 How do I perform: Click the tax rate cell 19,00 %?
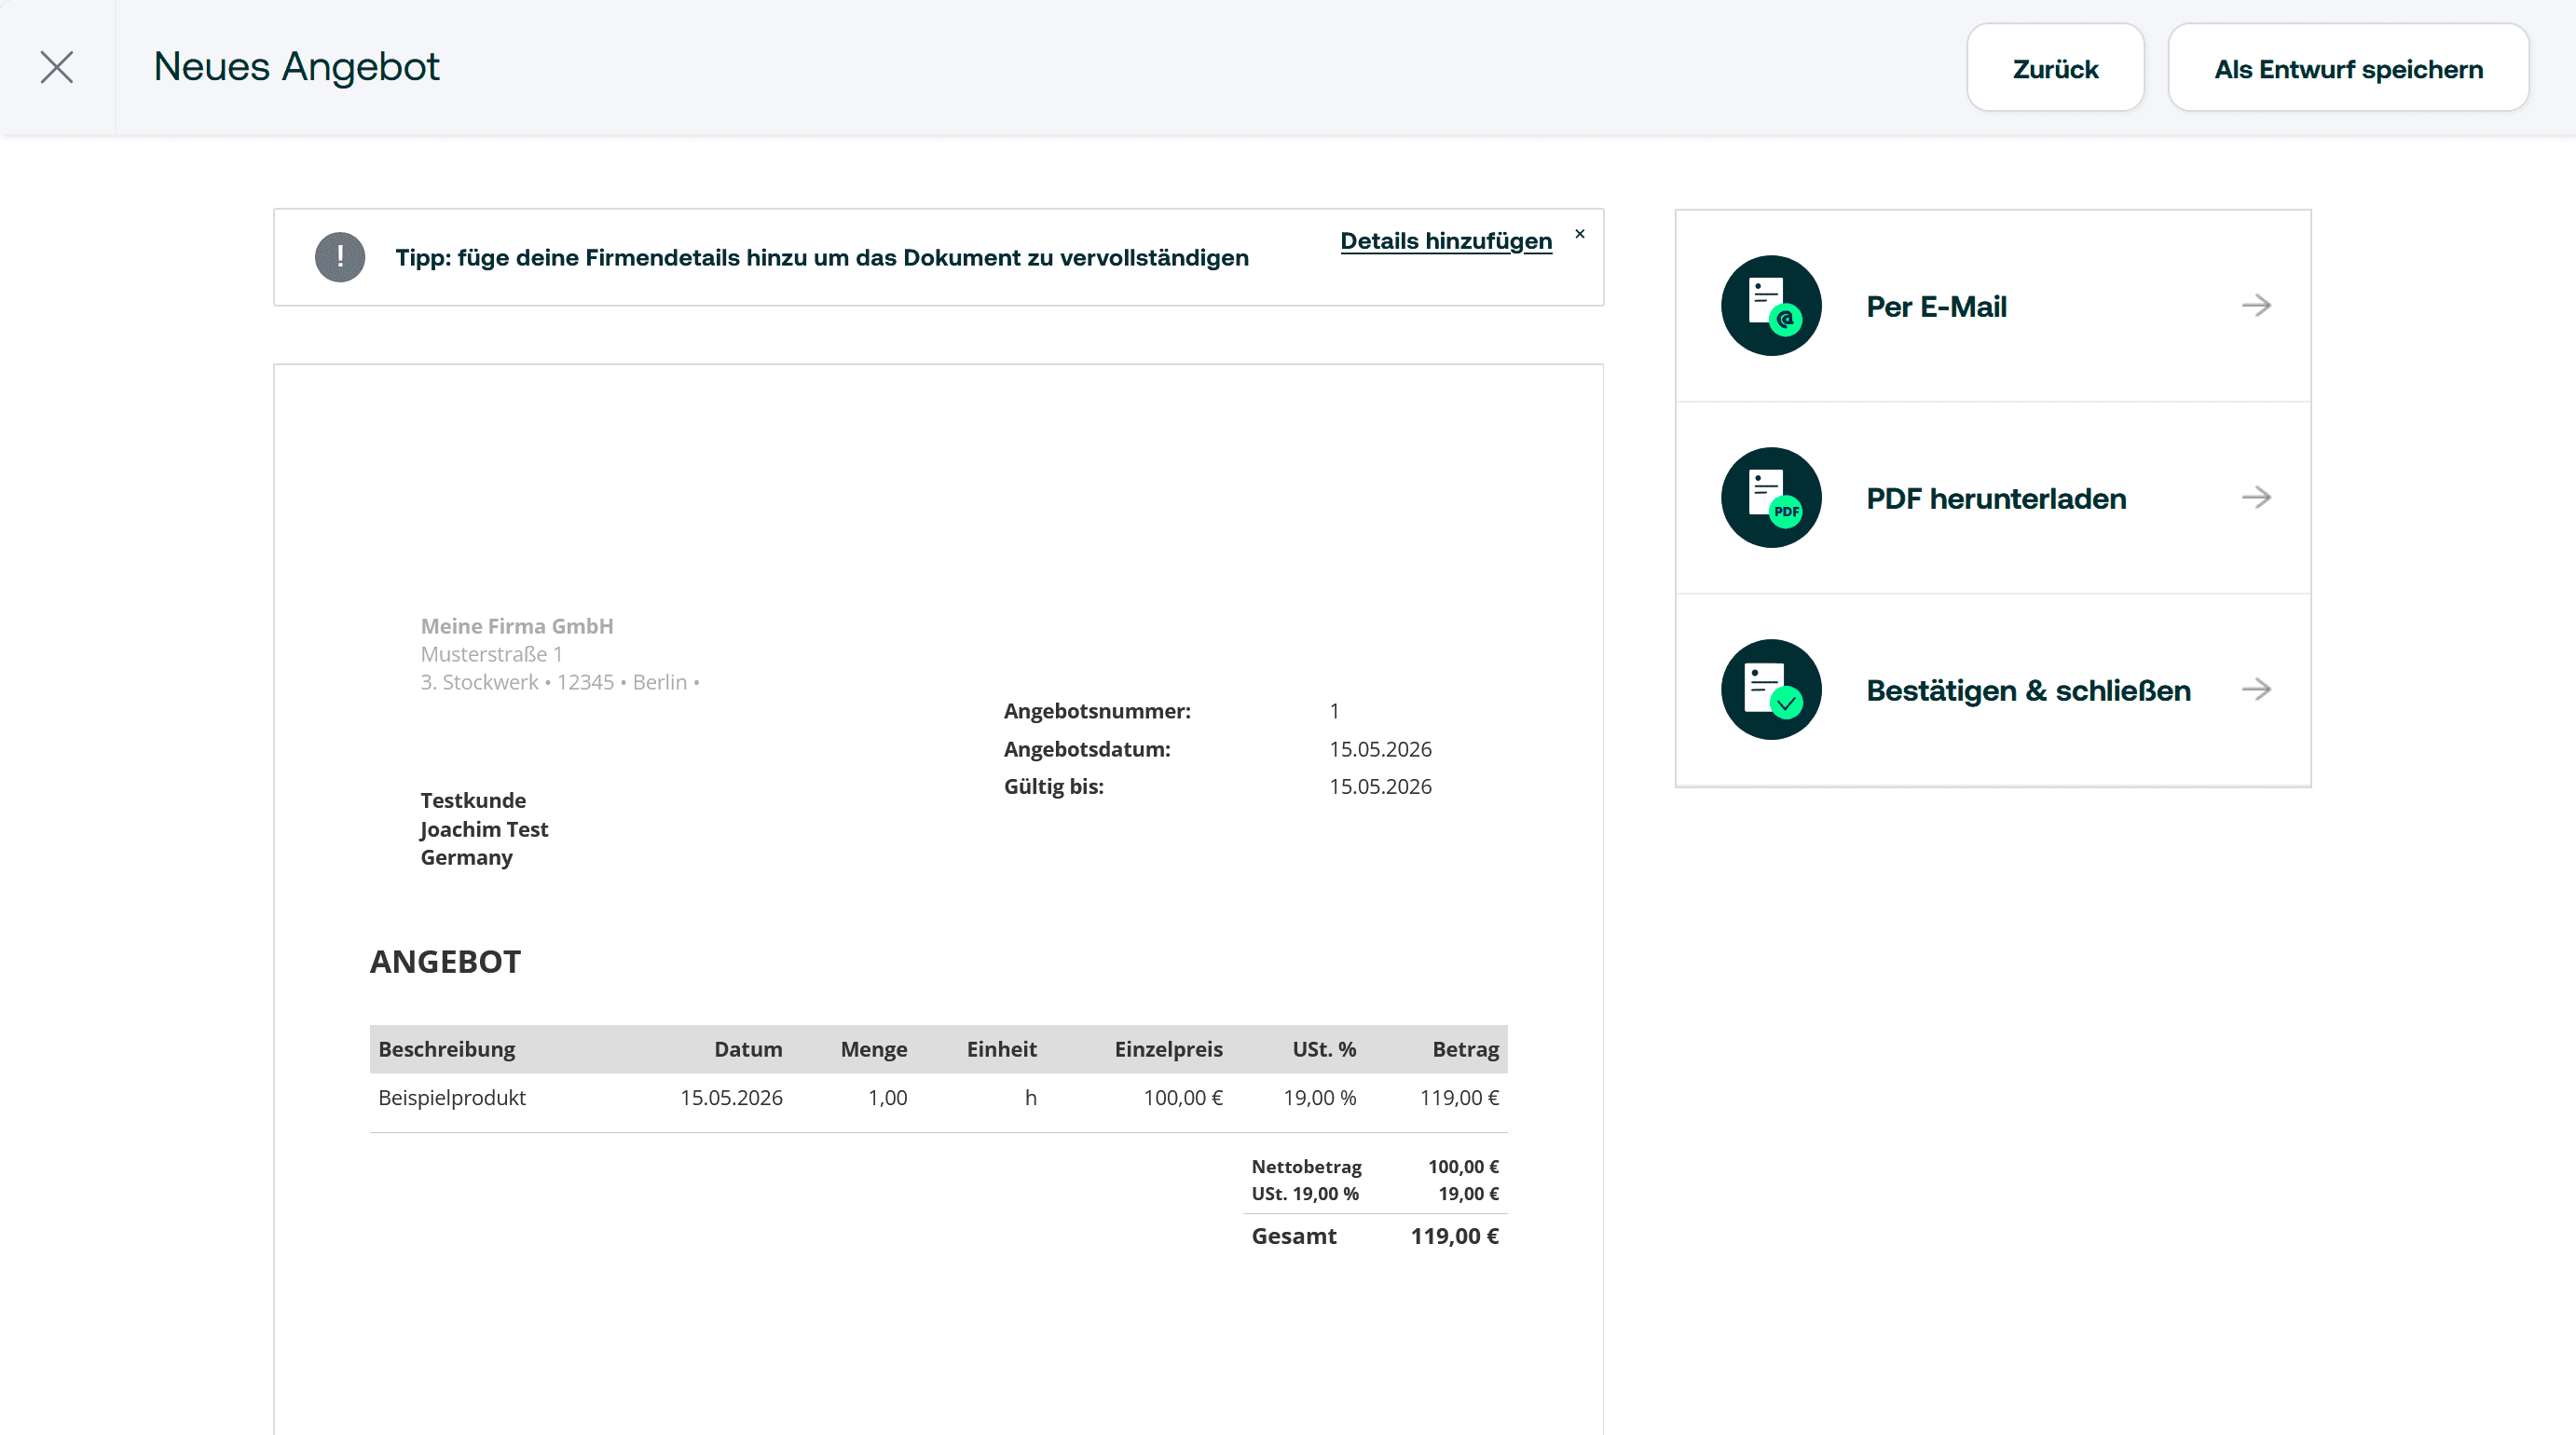click(1320, 1097)
